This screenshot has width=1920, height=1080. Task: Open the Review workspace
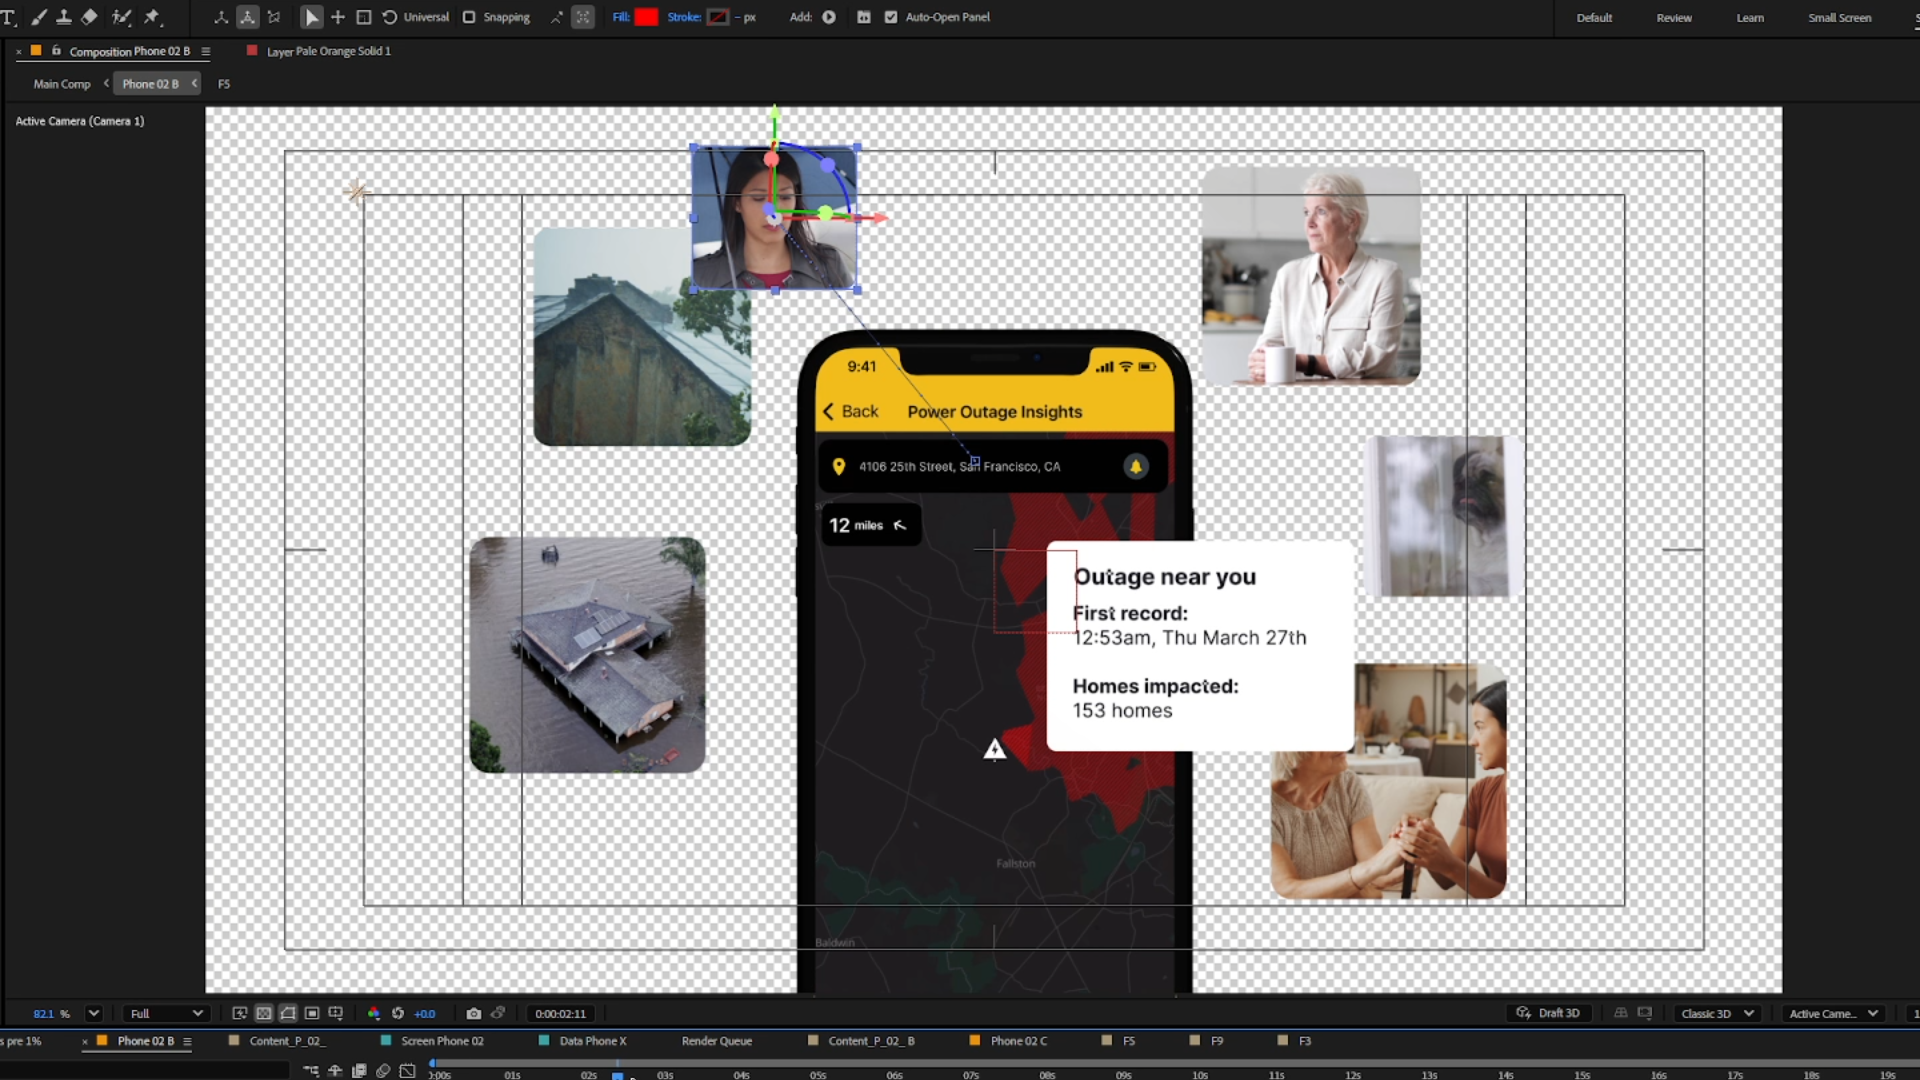1673,18
